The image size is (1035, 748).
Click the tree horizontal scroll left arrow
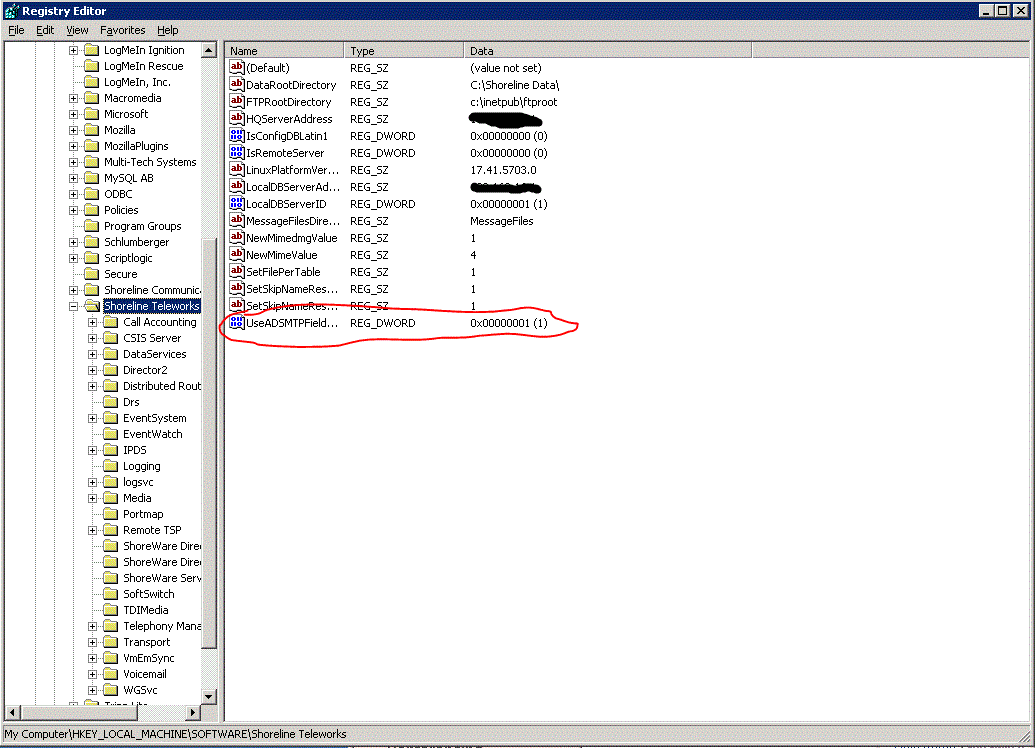[12, 712]
